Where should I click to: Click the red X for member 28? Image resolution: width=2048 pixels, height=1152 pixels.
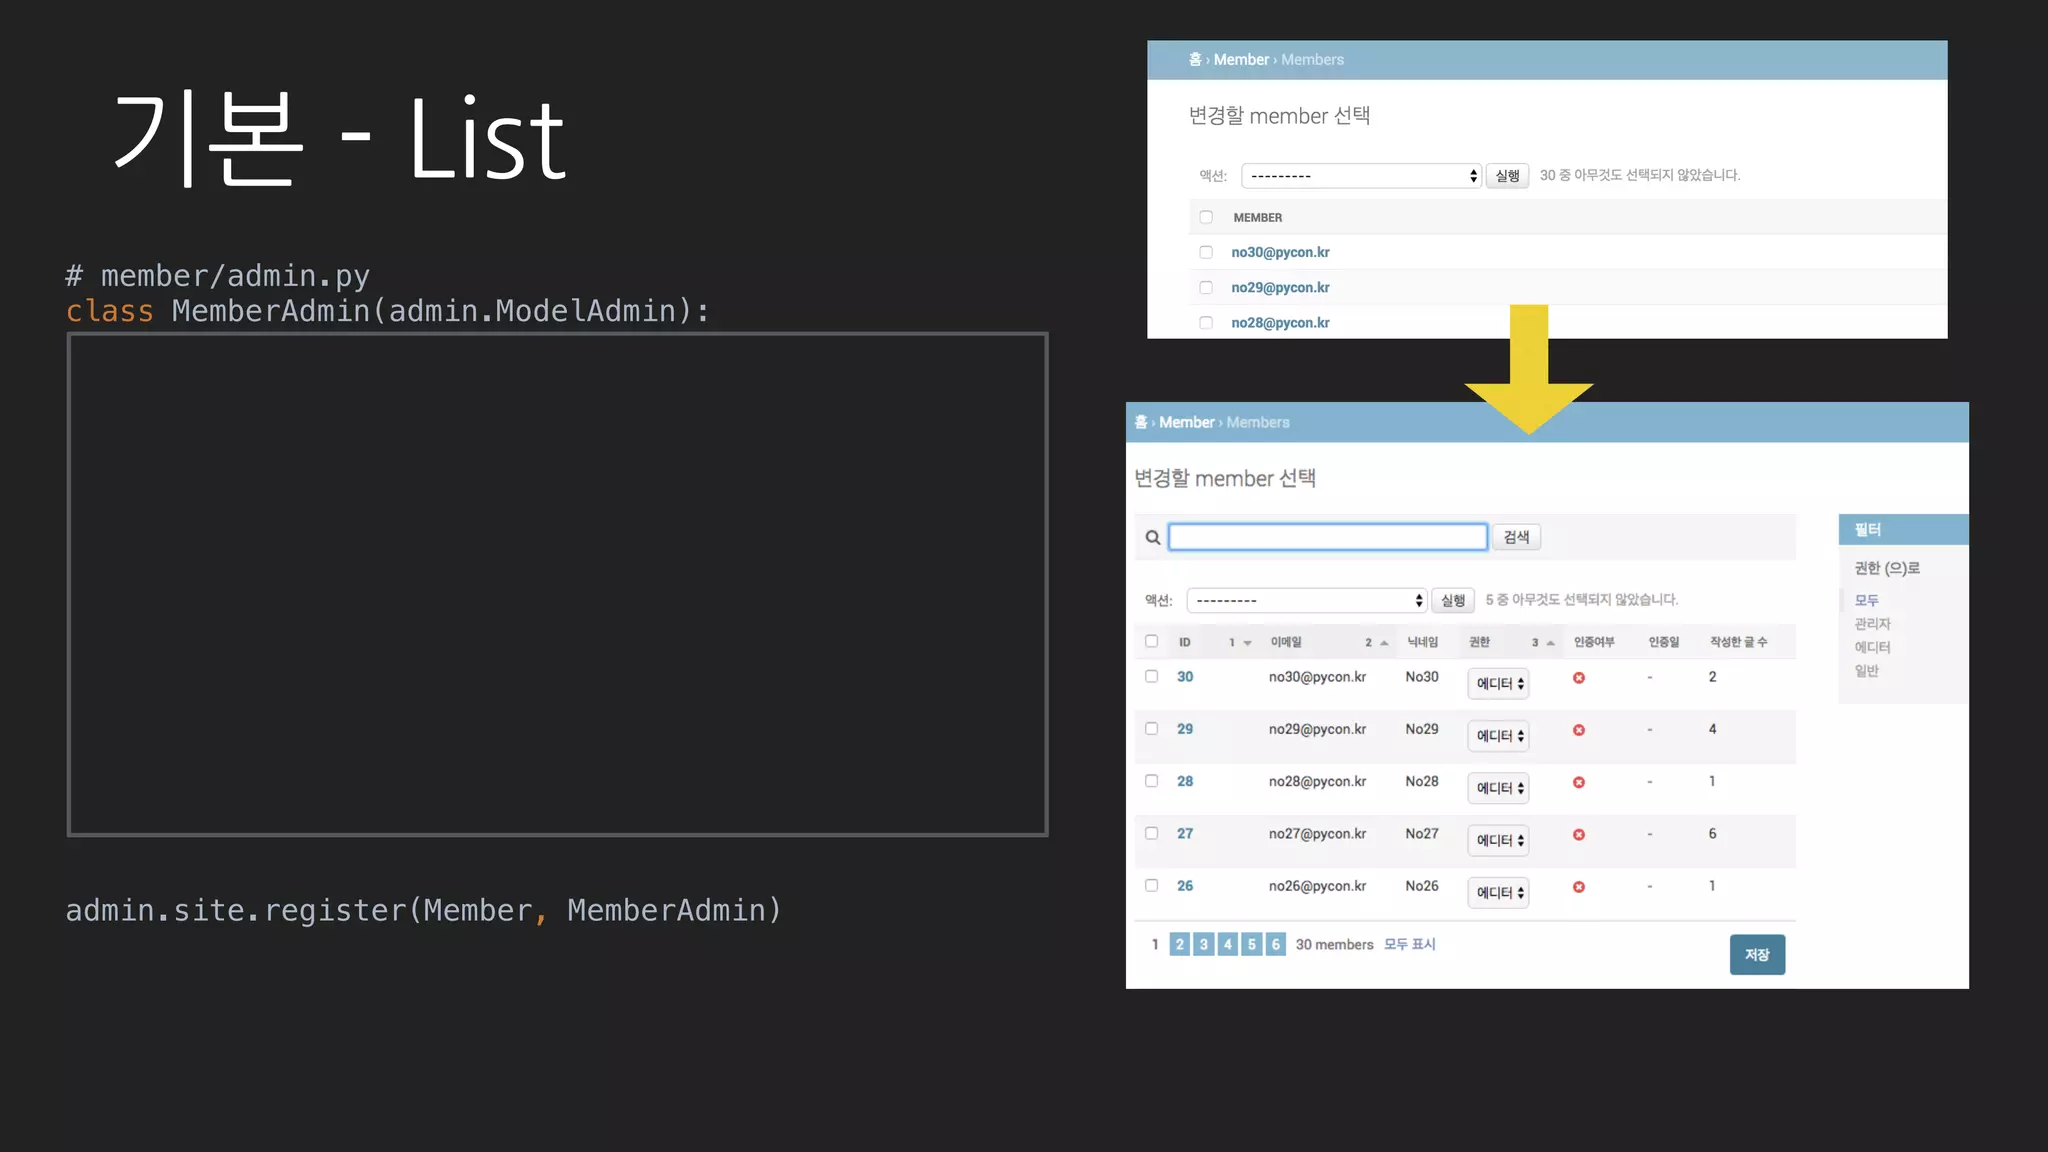click(x=1579, y=782)
